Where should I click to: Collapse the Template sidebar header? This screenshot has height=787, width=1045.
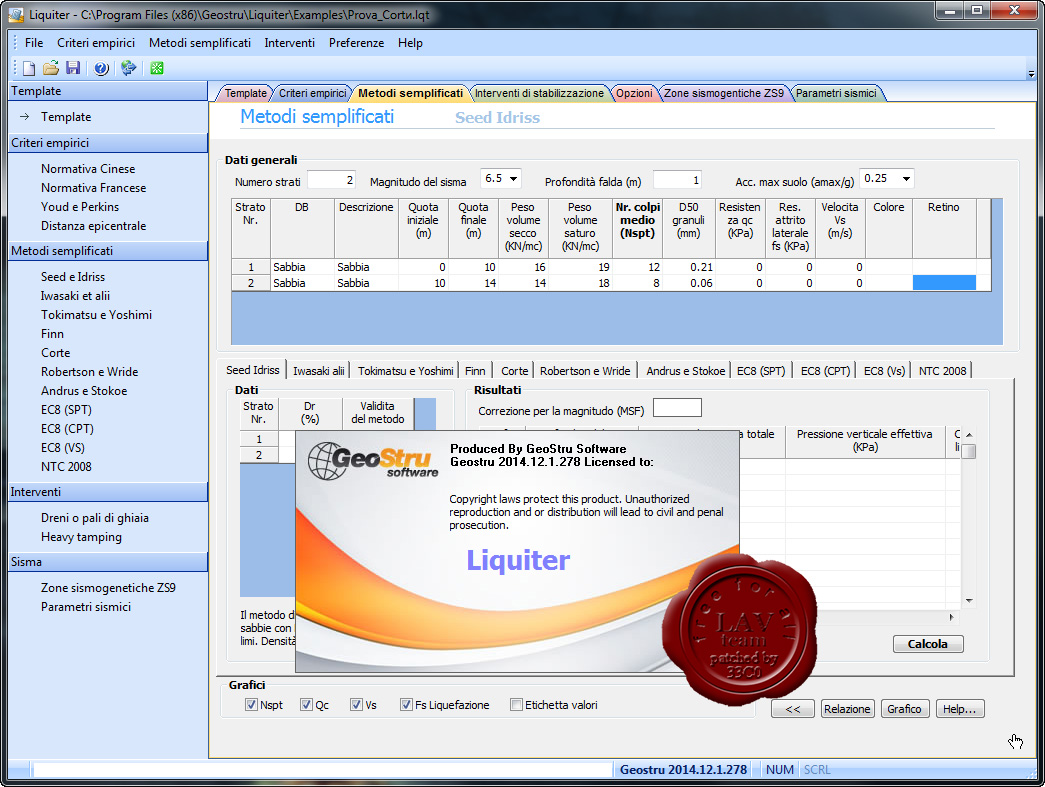[108, 91]
